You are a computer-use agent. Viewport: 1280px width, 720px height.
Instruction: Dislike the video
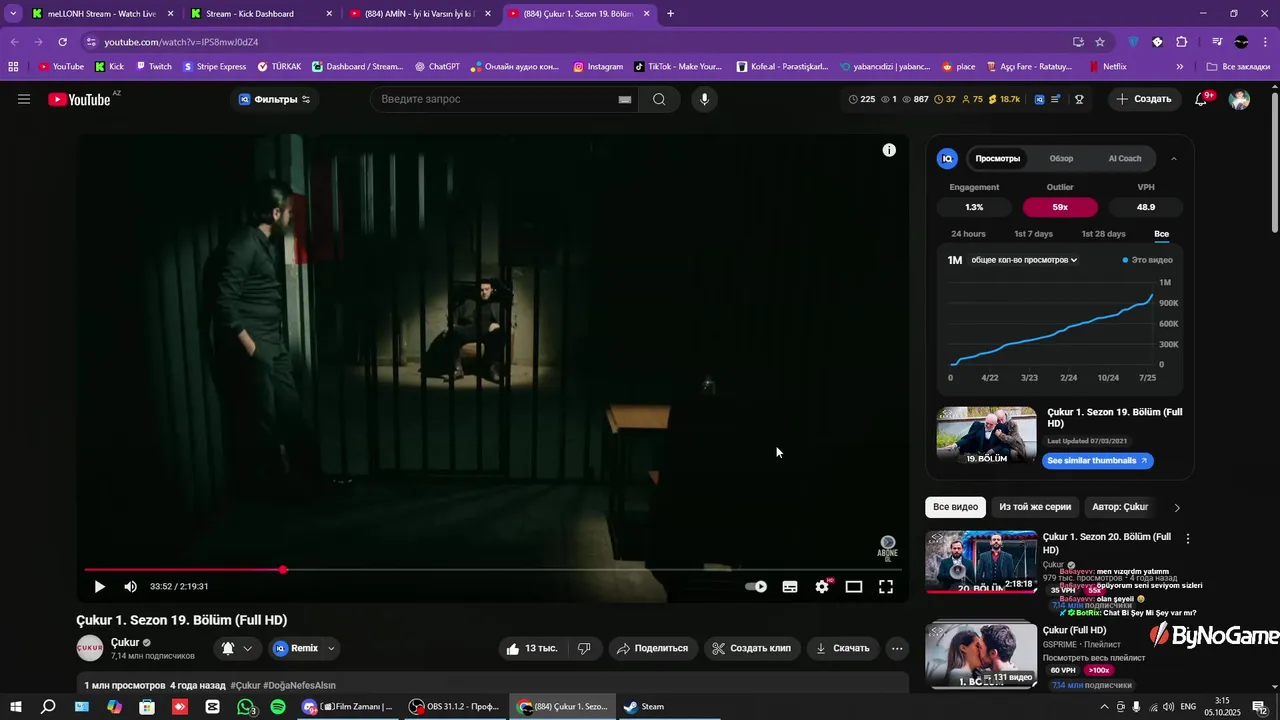(584, 648)
